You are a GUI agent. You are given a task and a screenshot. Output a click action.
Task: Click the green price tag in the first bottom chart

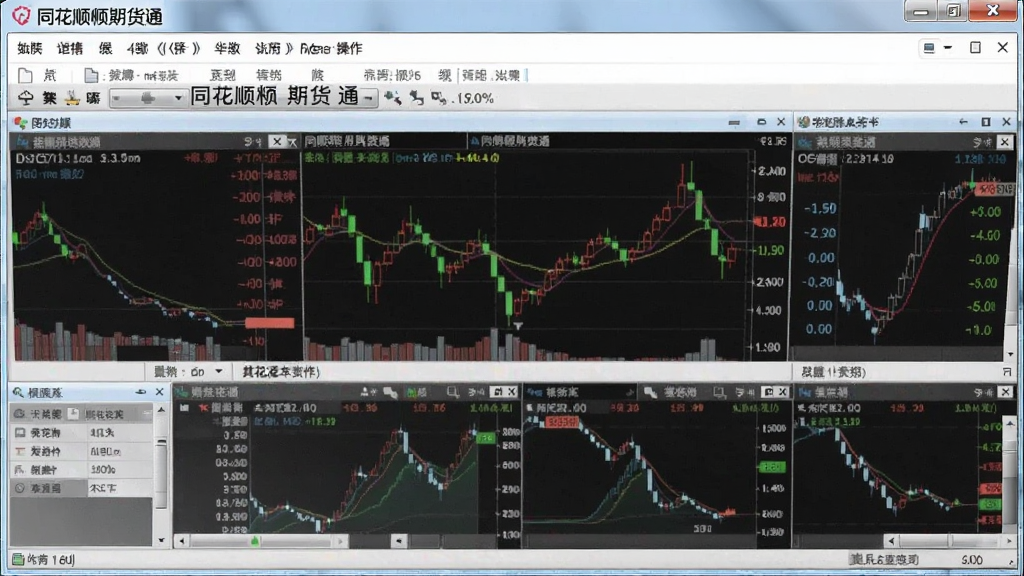pos(486,438)
